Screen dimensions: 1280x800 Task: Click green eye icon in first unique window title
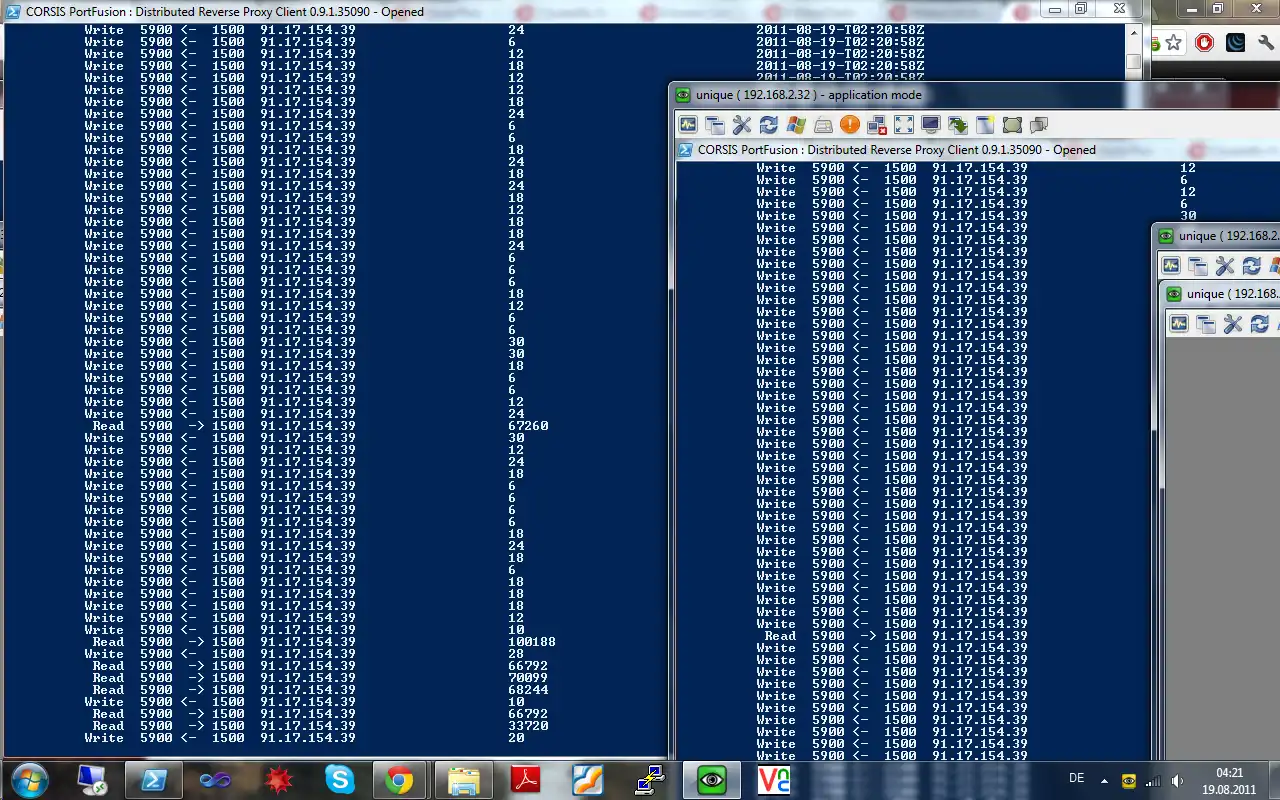683,95
